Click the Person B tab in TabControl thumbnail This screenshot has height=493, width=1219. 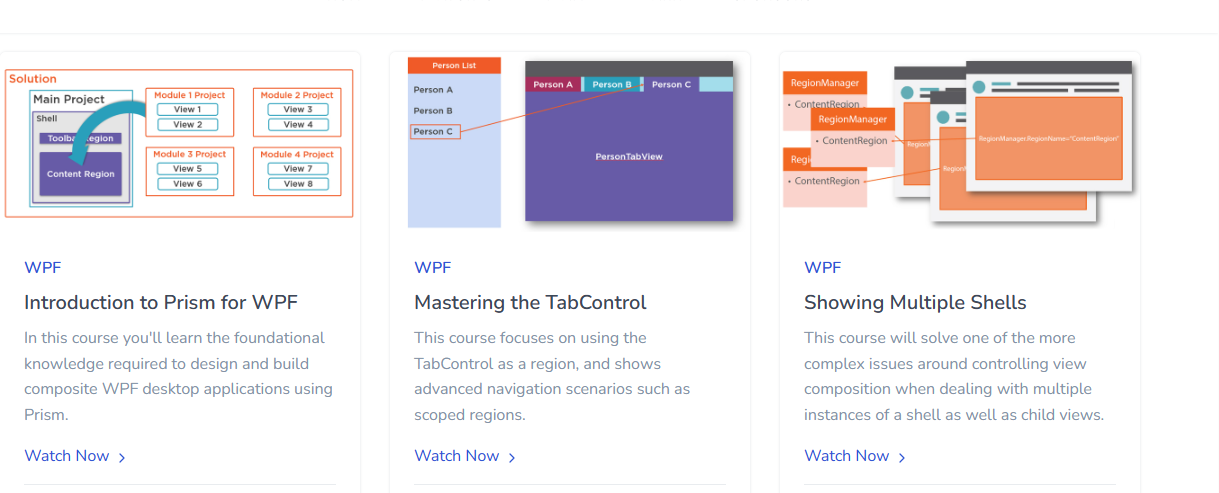pyautogui.click(x=611, y=85)
